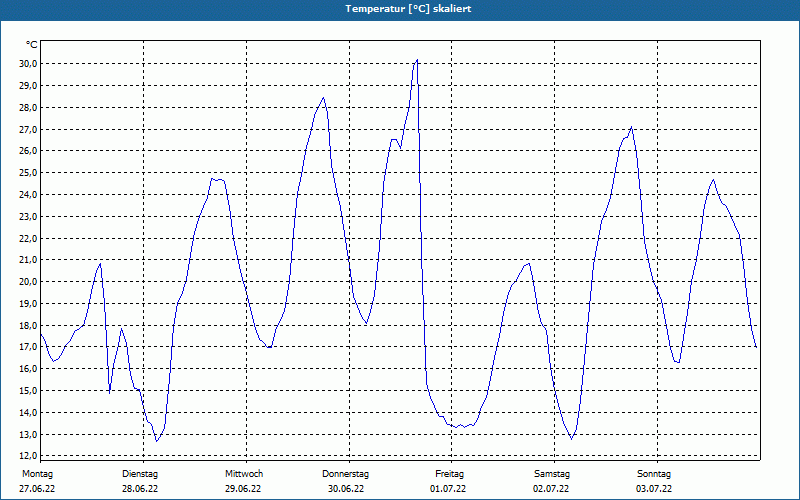The image size is (800, 500).
Task: Select the 17,0 axis value
Action: [27, 347]
